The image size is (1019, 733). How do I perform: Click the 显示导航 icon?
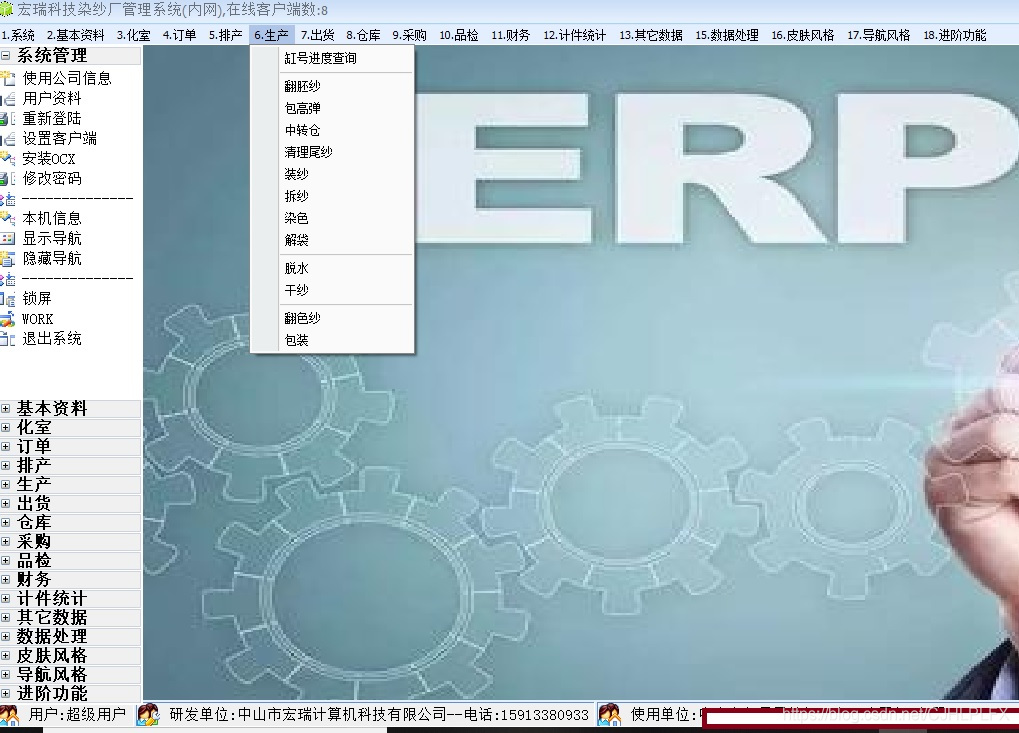[8, 238]
